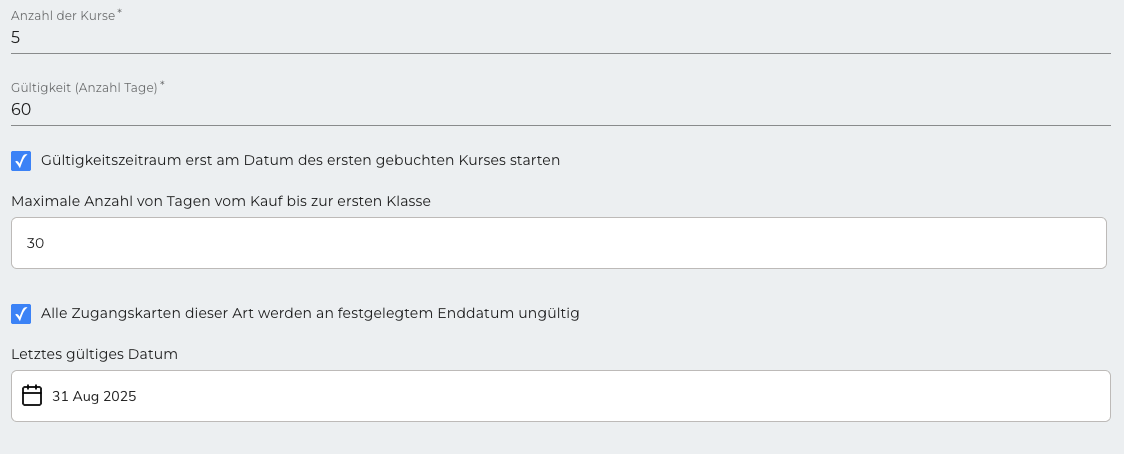This screenshot has width=1124, height=454.
Task: Click the Gültigkeit (Anzahl Tage) label text
Action: pos(84,88)
